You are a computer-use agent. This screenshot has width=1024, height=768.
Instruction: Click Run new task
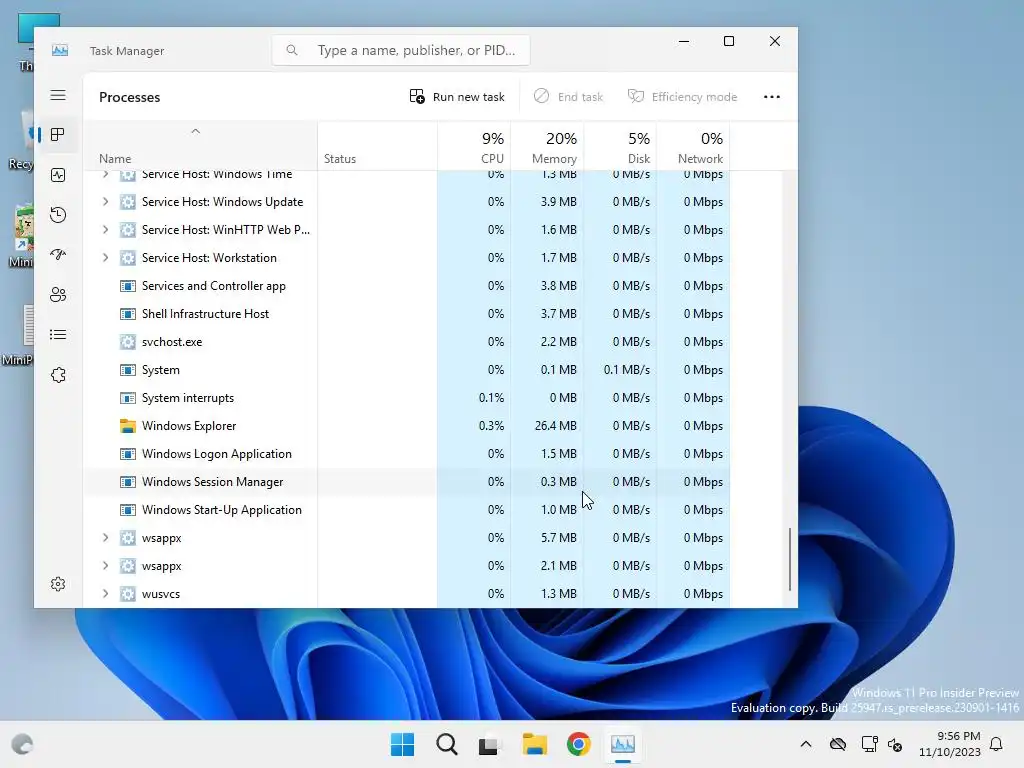457,97
